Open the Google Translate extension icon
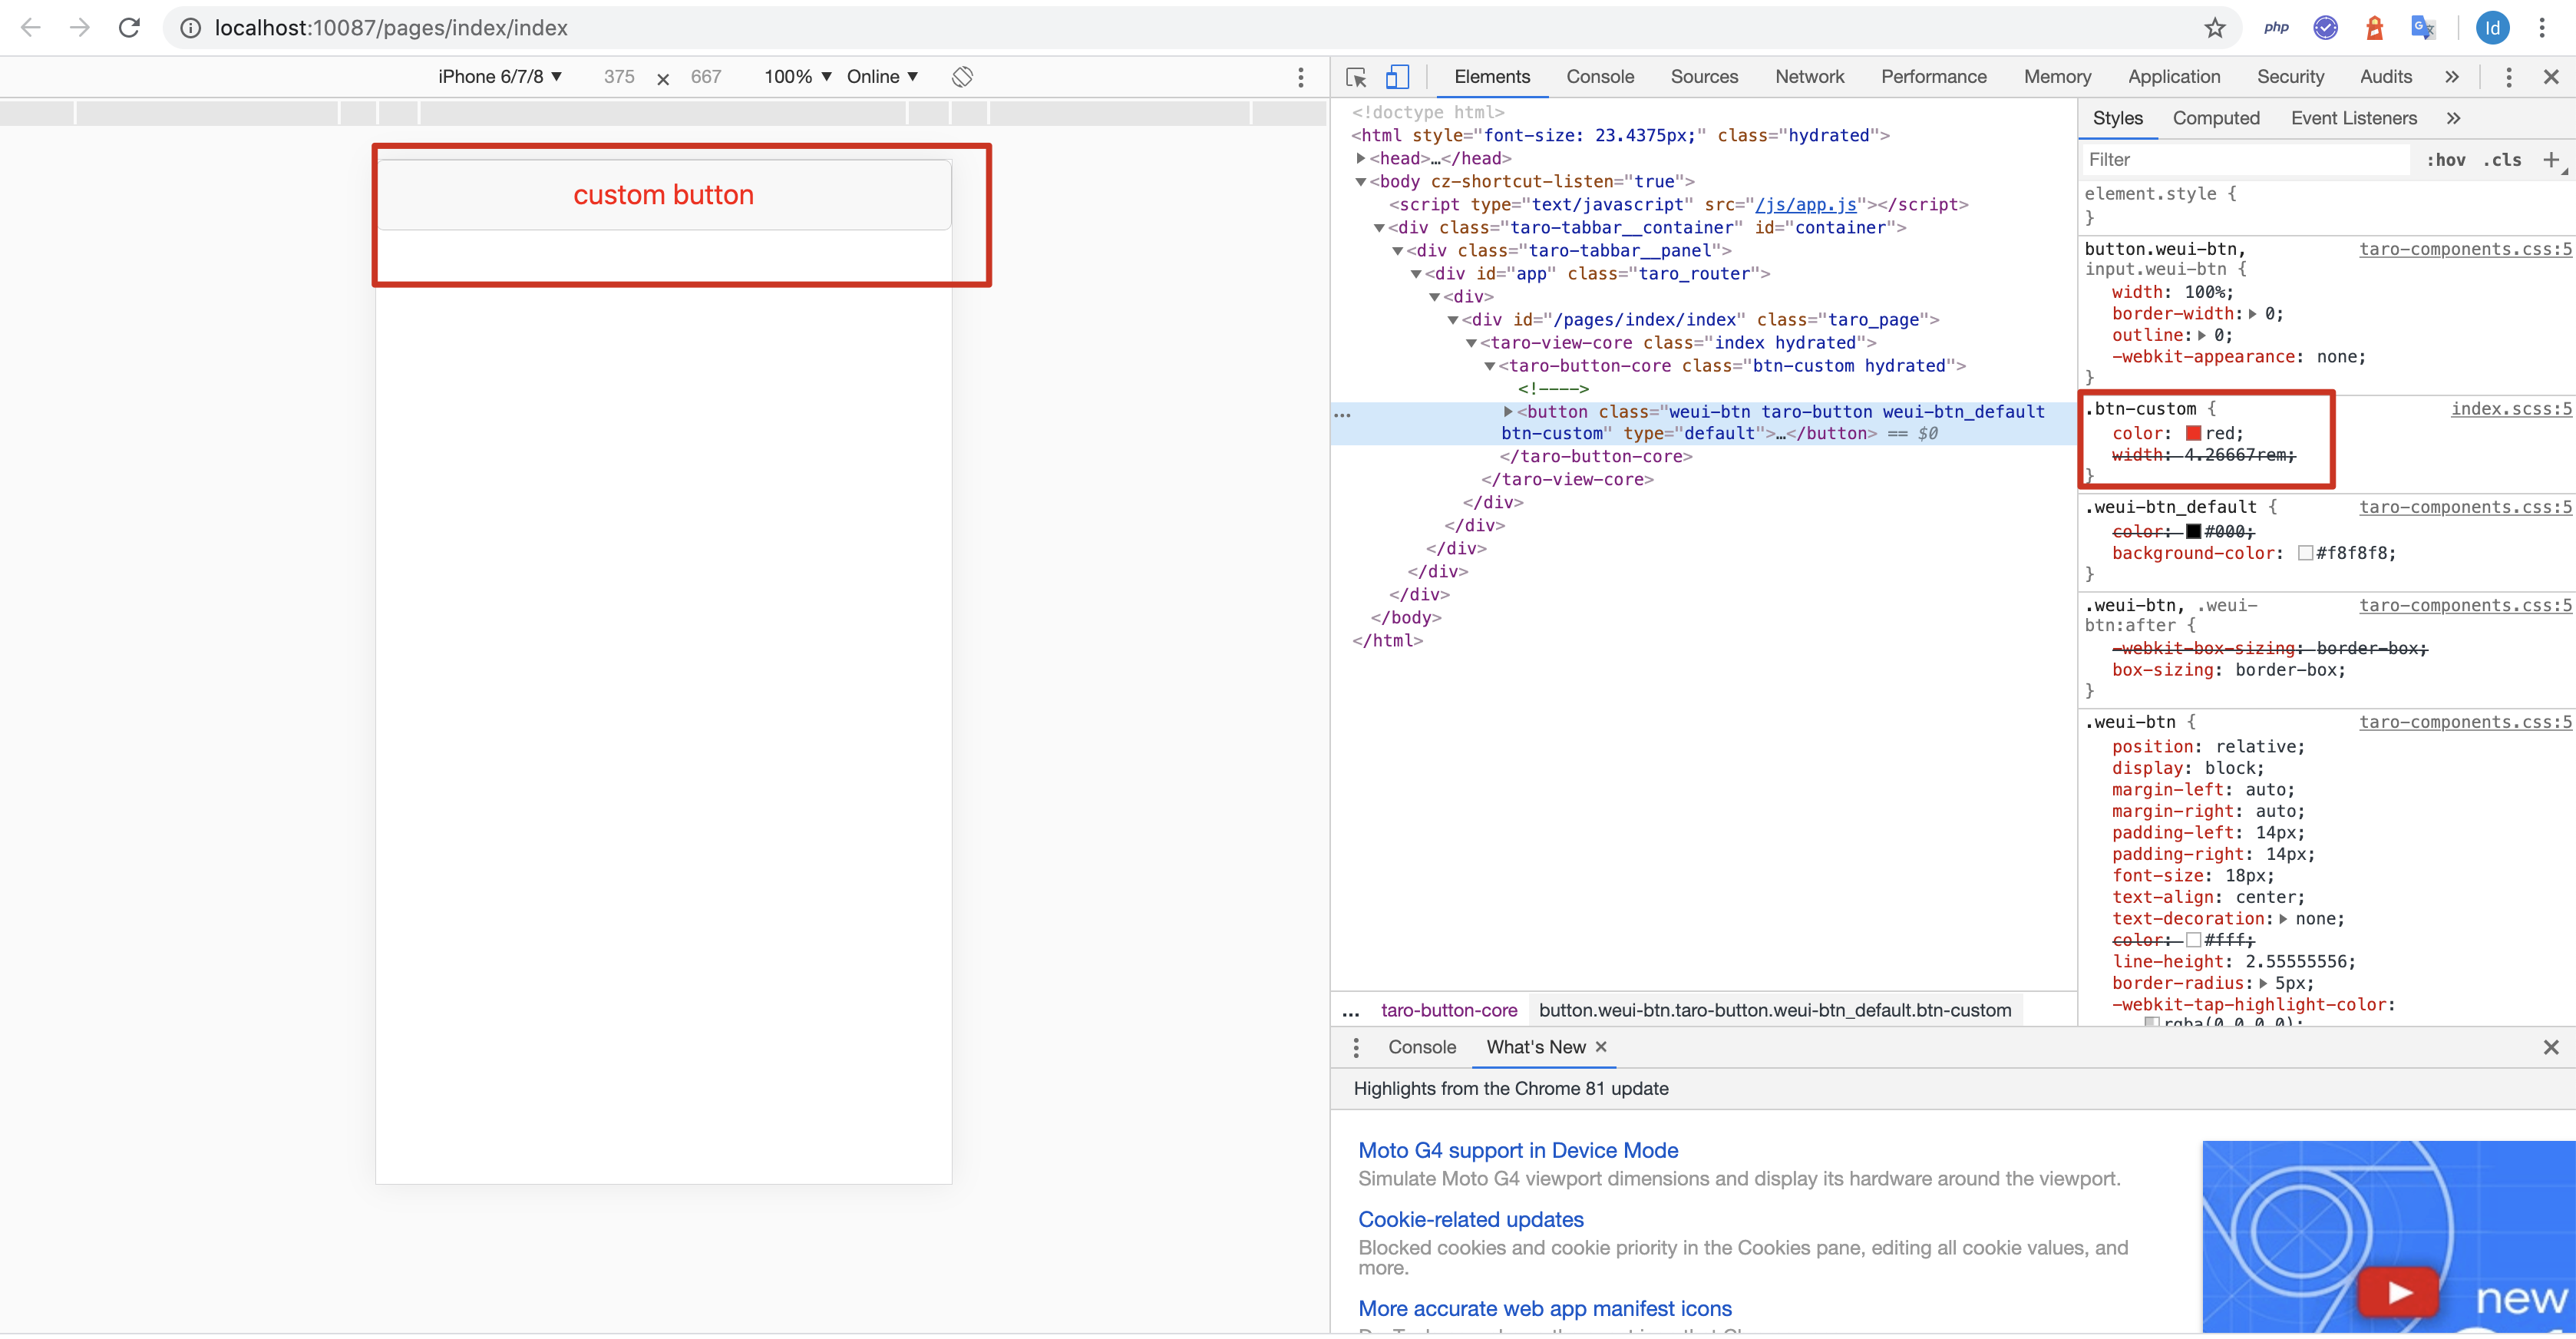2576x1339 pixels. click(2423, 28)
